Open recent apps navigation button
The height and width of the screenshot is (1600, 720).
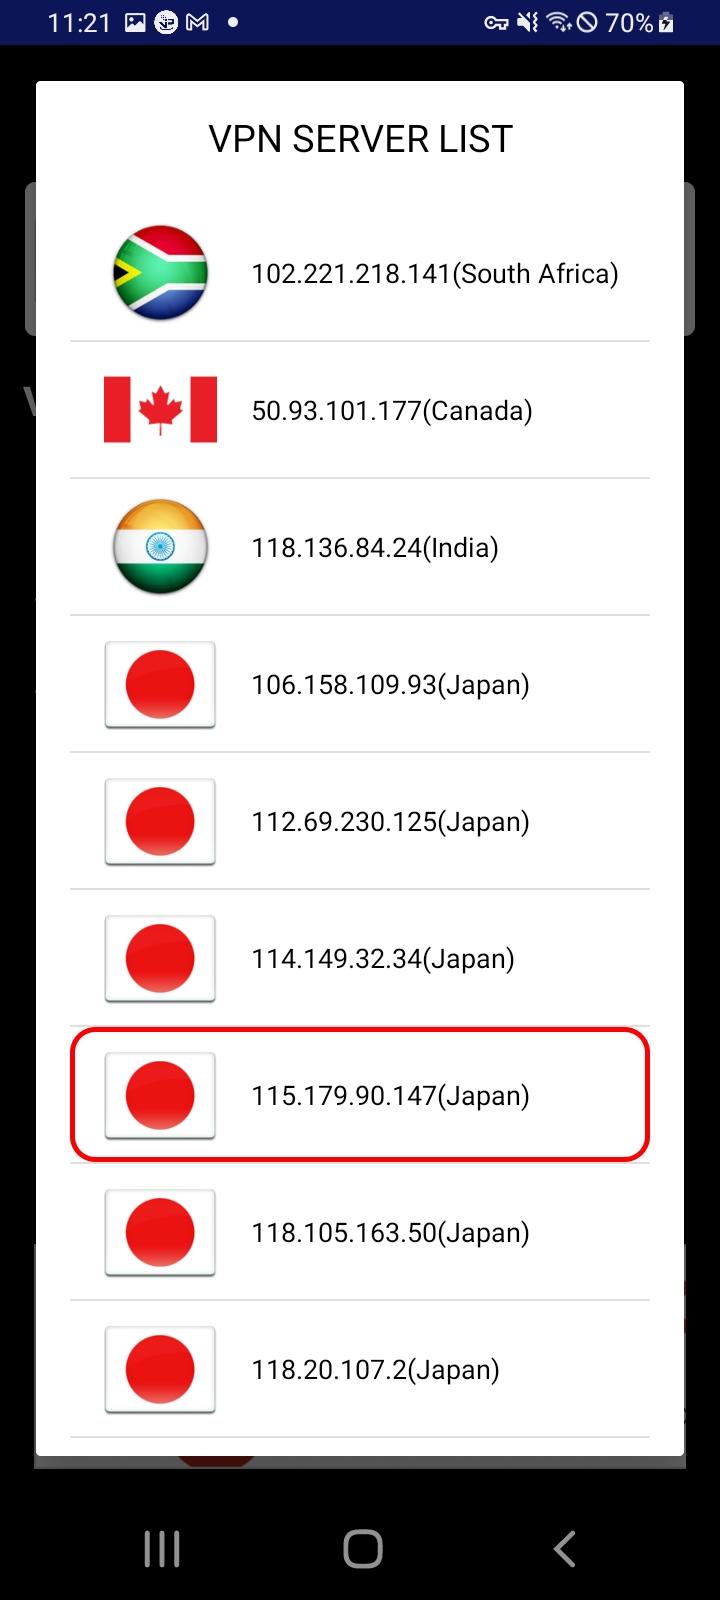[162, 1549]
